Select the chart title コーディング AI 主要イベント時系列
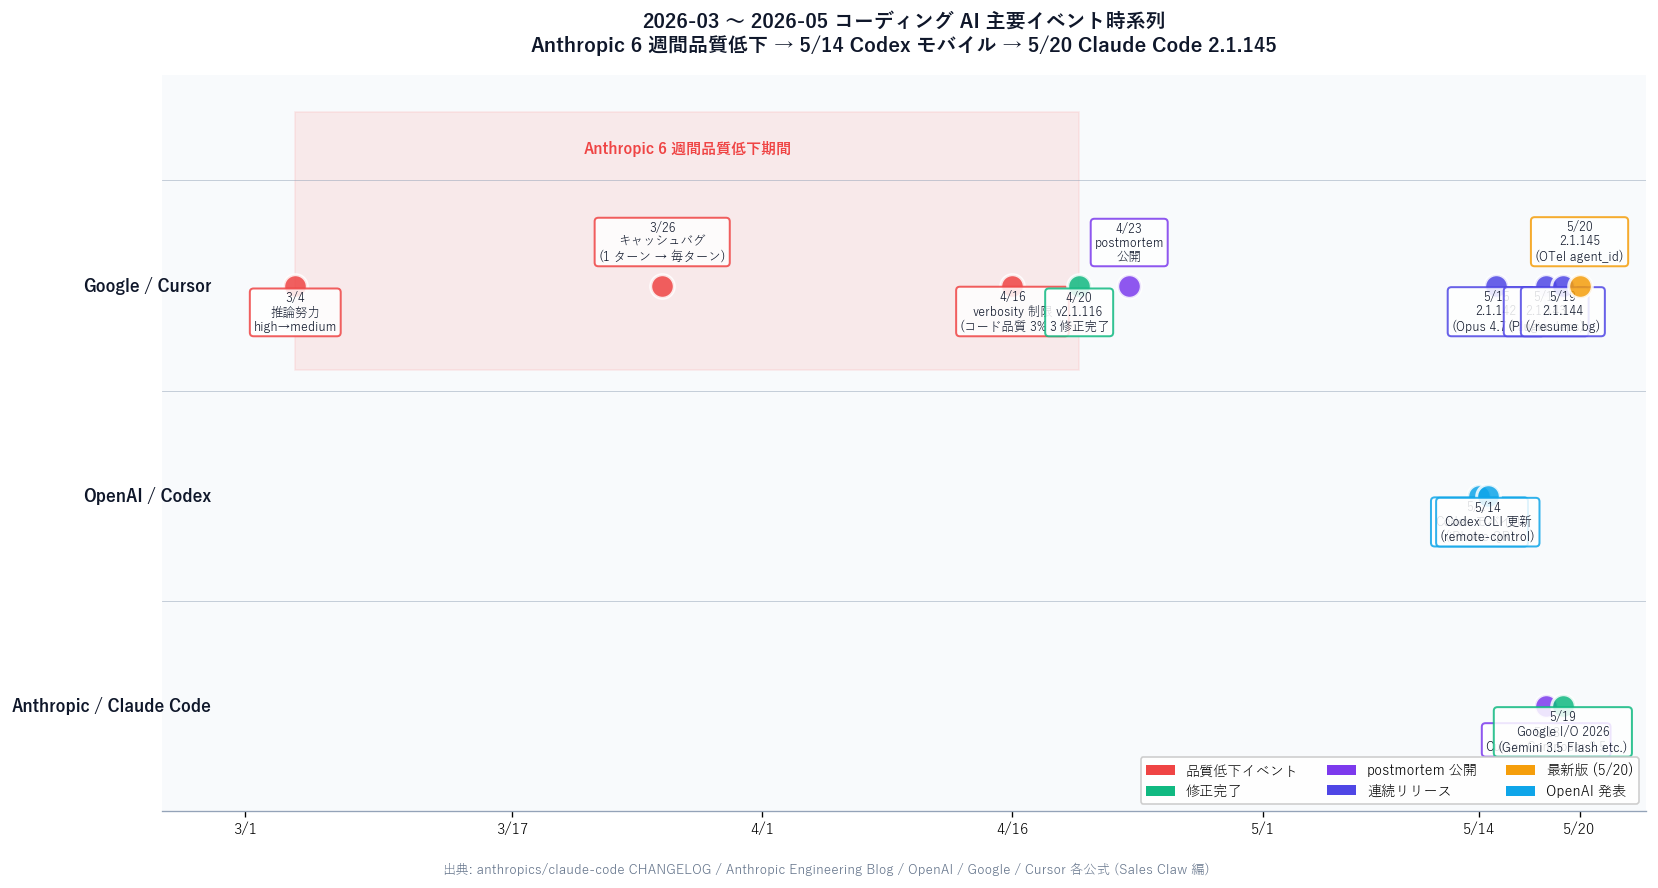The image size is (1658, 888). click(903, 21)
